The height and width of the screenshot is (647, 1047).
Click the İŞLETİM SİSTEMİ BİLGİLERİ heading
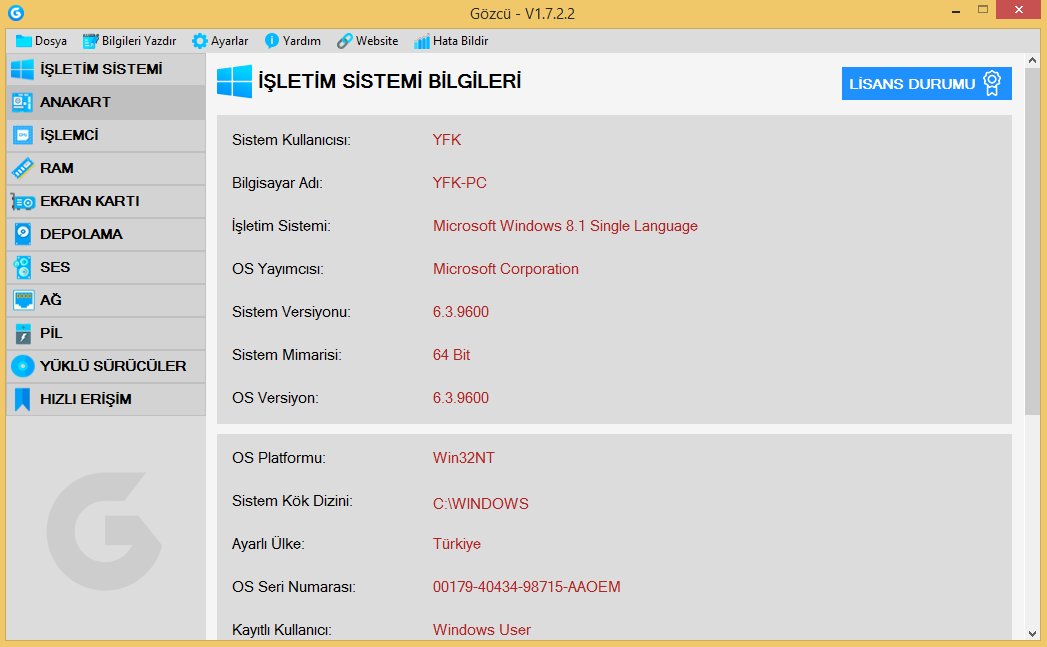(x=389, y=81)
